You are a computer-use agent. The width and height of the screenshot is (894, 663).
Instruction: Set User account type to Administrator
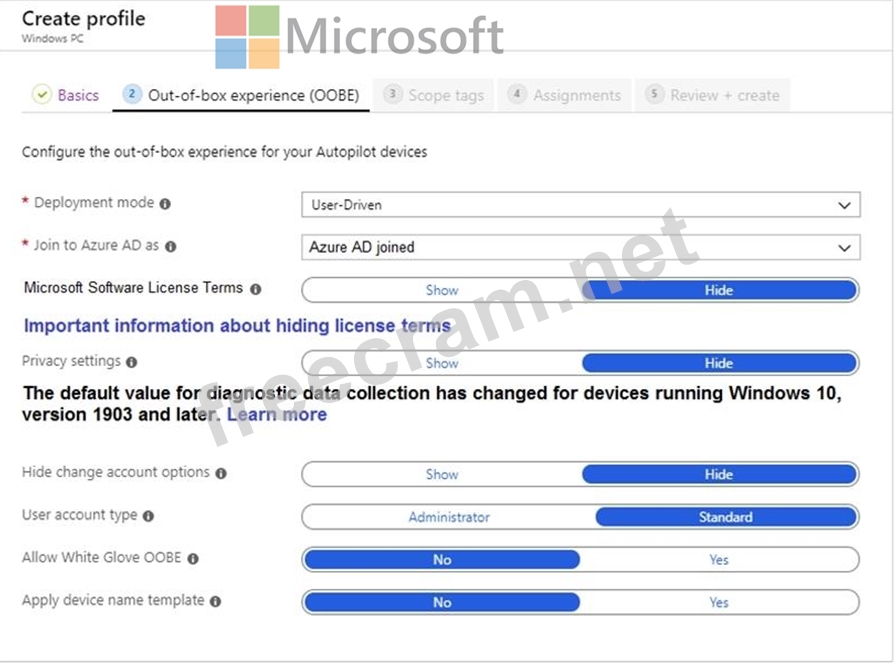tap(449, 517)
